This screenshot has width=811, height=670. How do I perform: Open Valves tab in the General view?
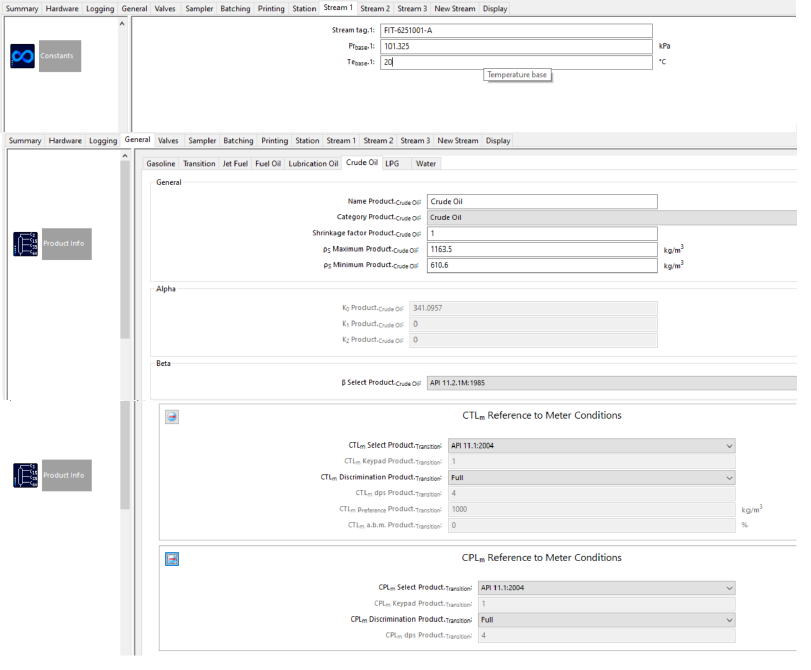coord(168,141)
